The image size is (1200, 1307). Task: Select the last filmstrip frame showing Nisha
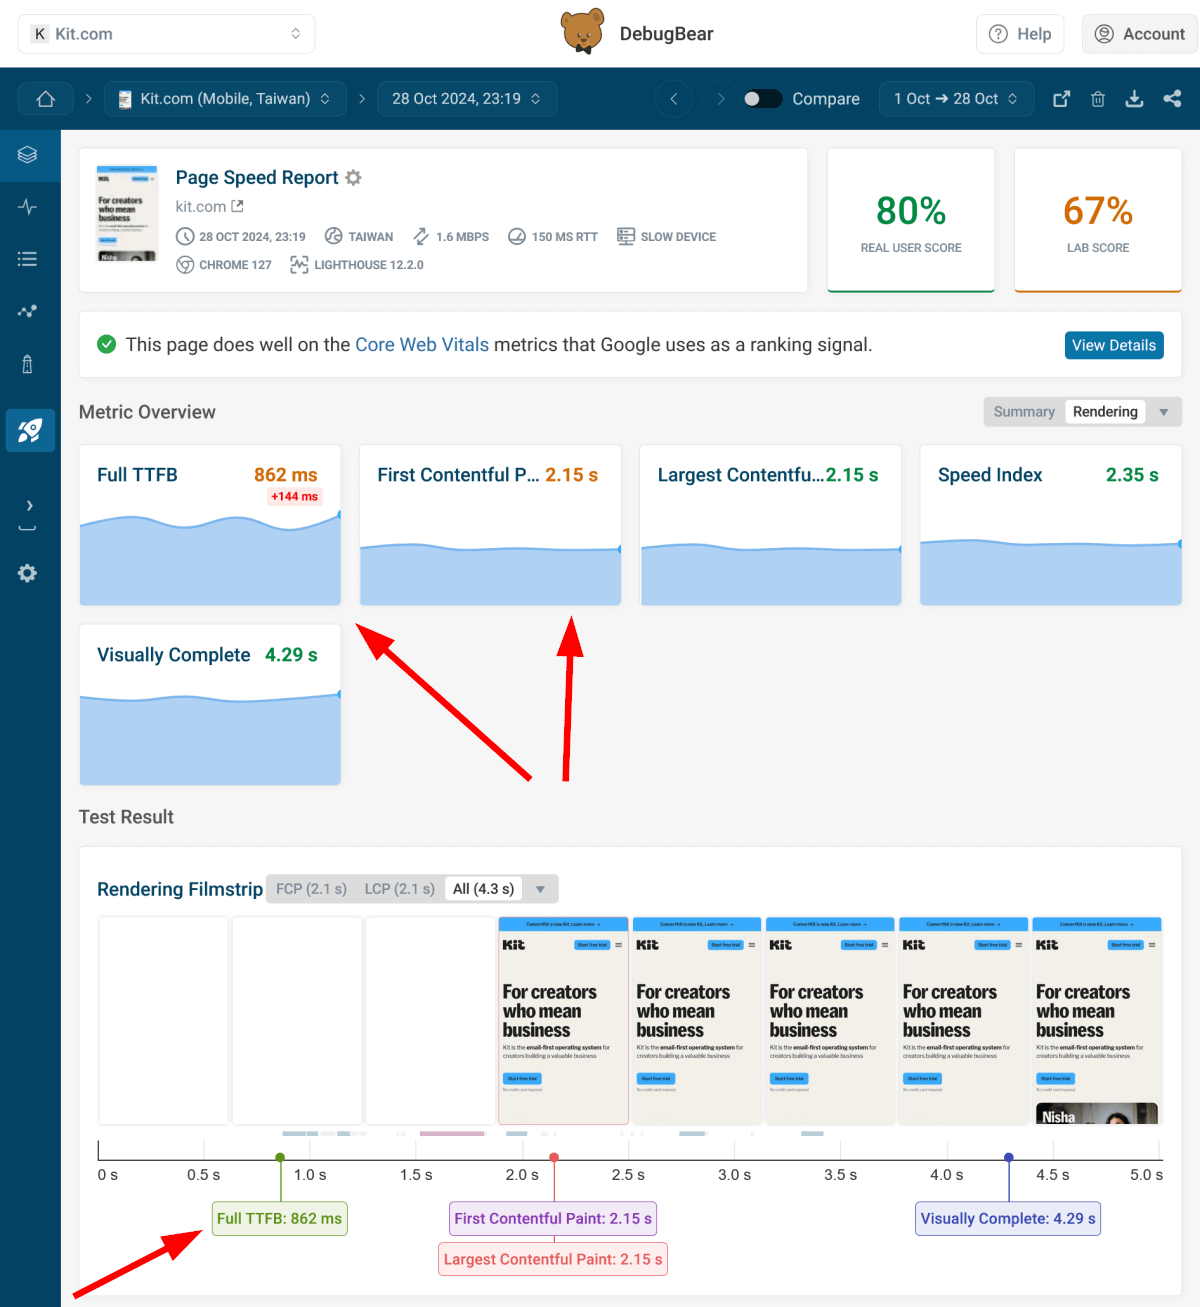coord(1097,1021)
